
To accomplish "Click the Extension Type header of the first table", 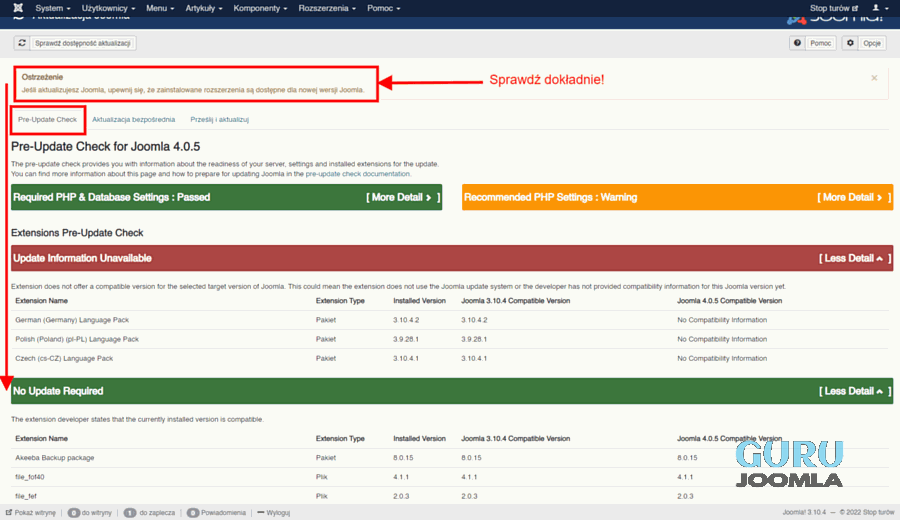I will tap(340, 301).
